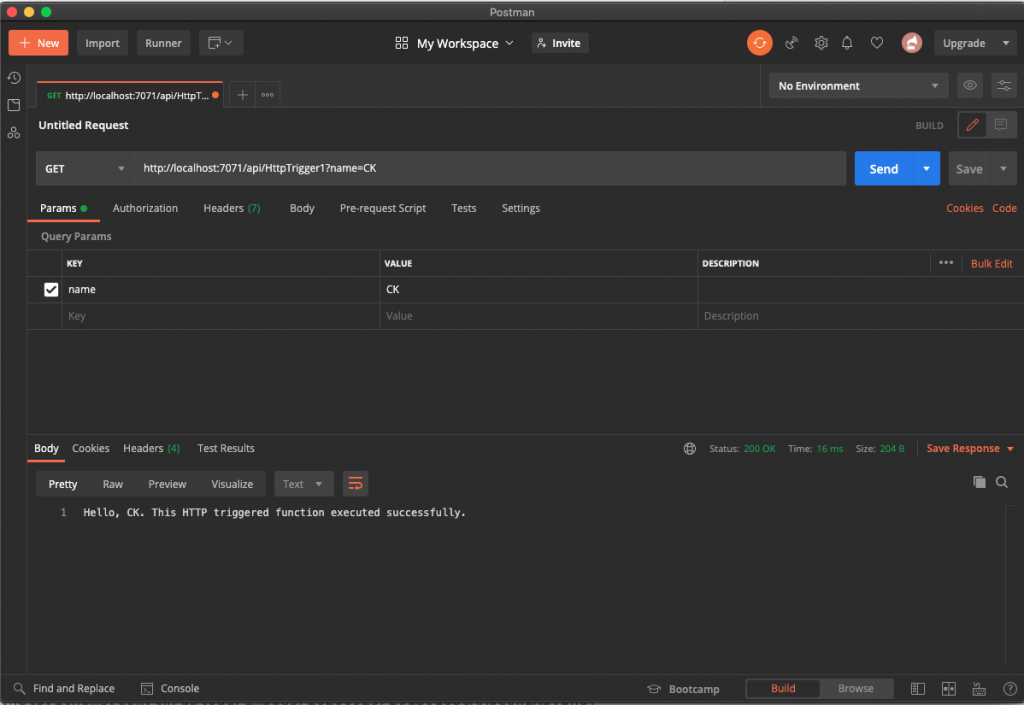The width and height of the screenshot is (1024, 705).
Task: Switch to two-pane view icon
Action: (x=948, y=689)
